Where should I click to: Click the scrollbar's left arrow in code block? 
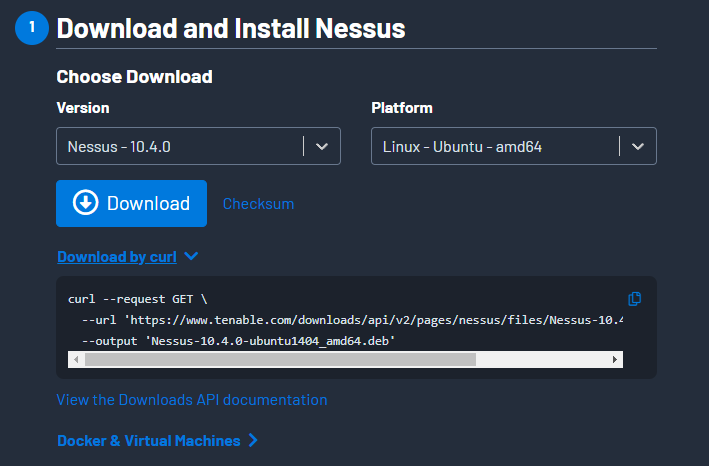[x=76, y=360]
